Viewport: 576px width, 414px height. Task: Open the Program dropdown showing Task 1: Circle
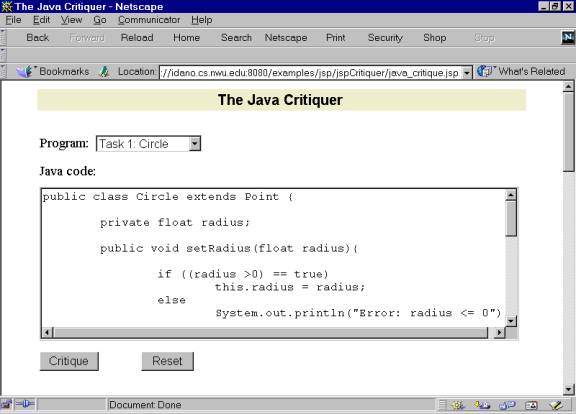[x=148, y=144]
